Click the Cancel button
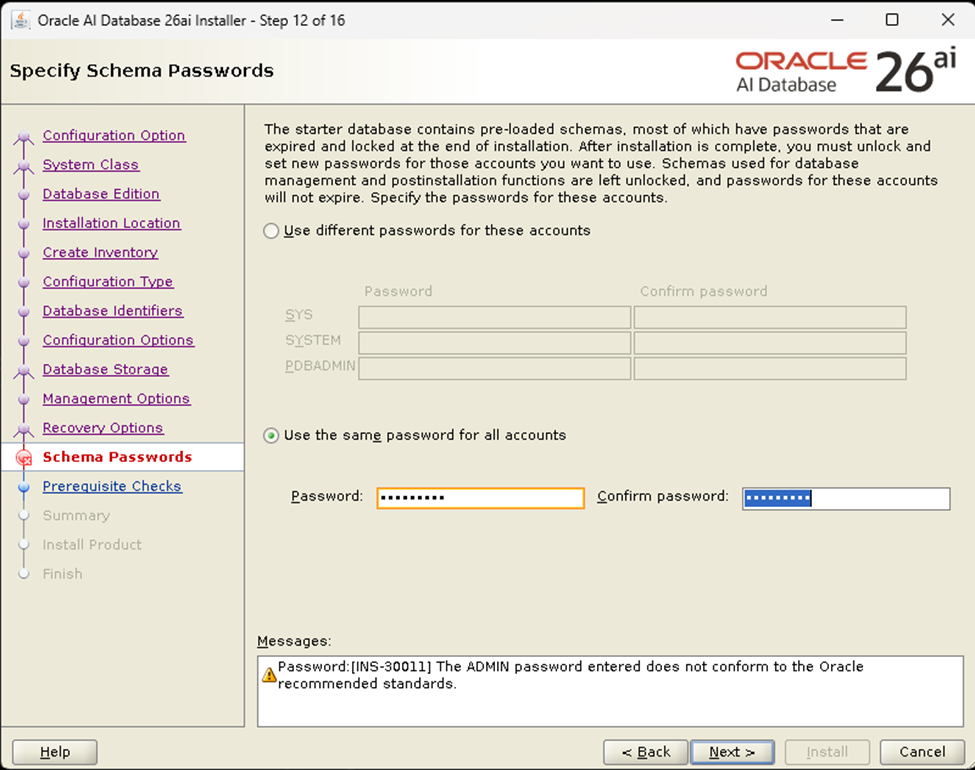Image resolution: width=975 pixels, height=770 pixels. (922, 752)
